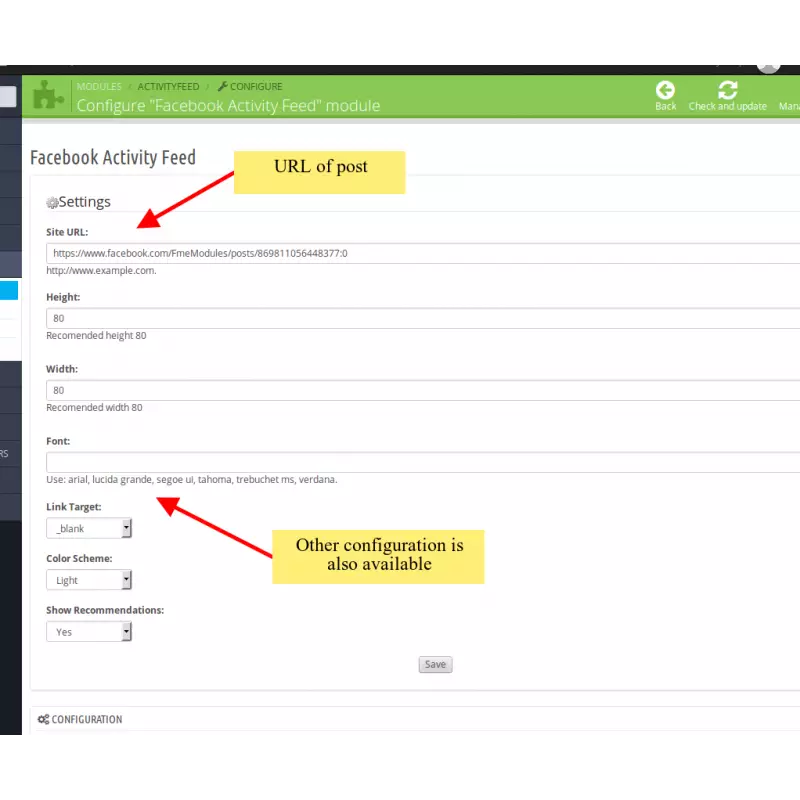Open the ActivityFeed breadcrumb link

coord(168,86)
